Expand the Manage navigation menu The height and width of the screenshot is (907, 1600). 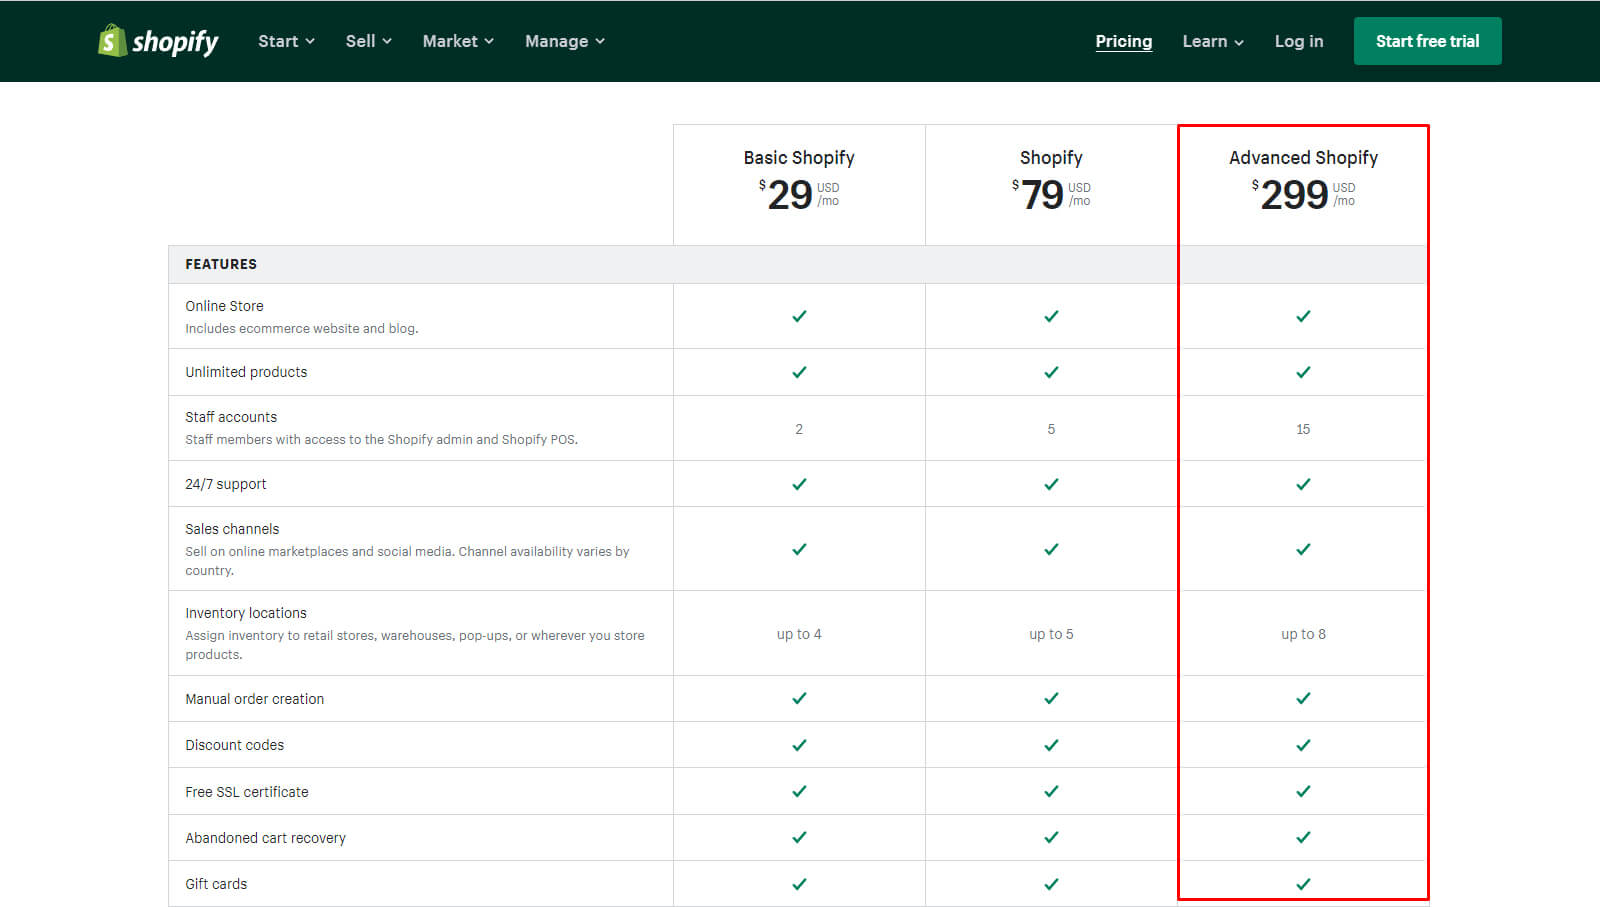pyautogui.click(x=565, y=41)
